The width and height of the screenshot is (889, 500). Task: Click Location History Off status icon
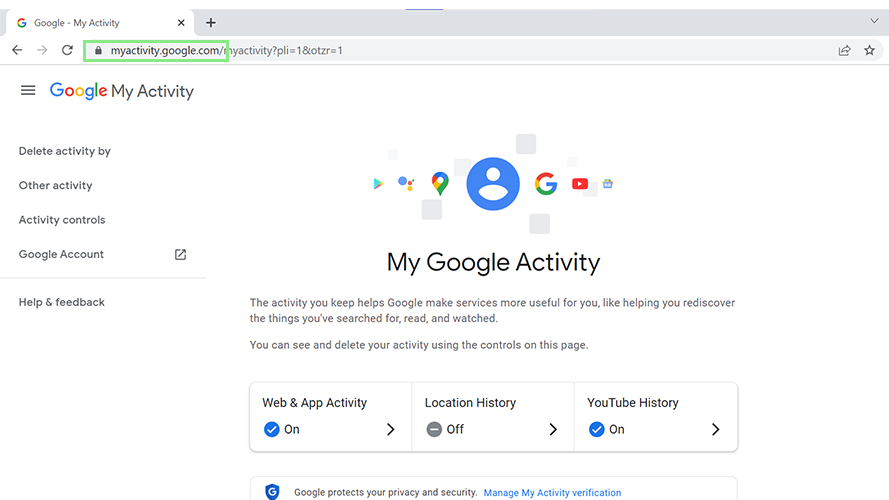tap(434, 429)
